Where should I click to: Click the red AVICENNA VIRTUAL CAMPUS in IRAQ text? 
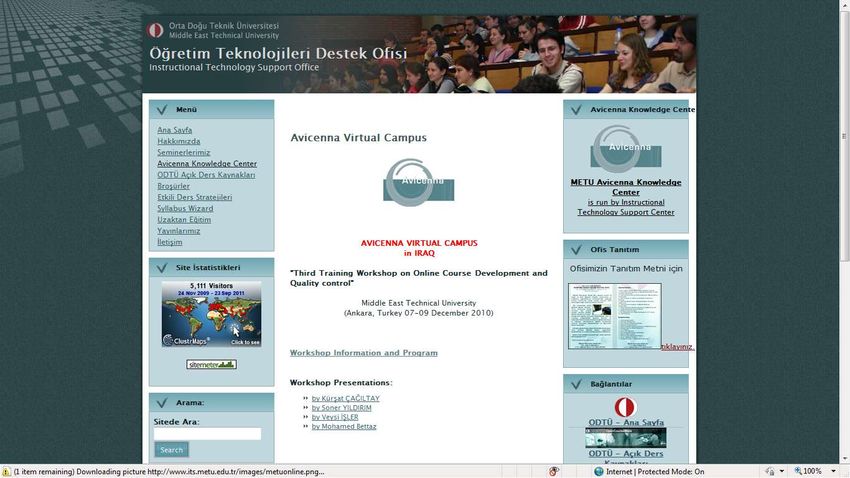pyautogui.click(x=419, y=248)
